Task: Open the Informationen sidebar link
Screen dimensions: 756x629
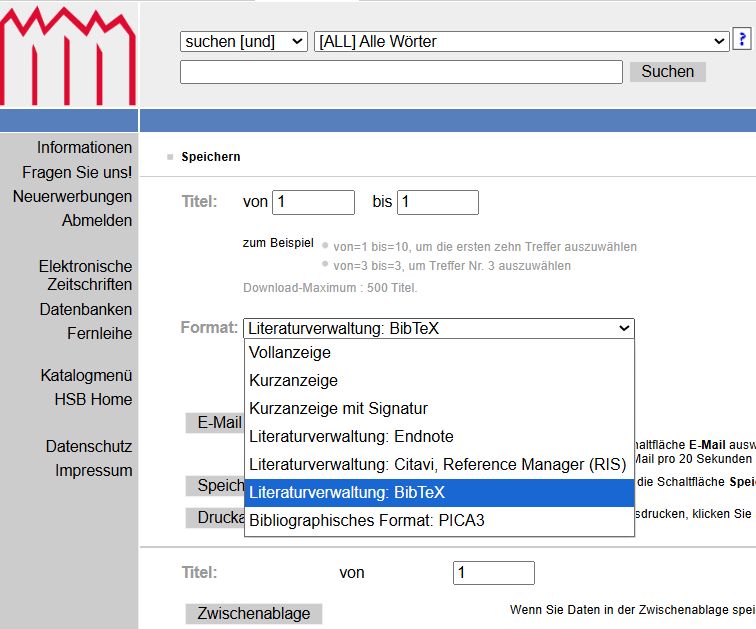Action: (84, 148)
